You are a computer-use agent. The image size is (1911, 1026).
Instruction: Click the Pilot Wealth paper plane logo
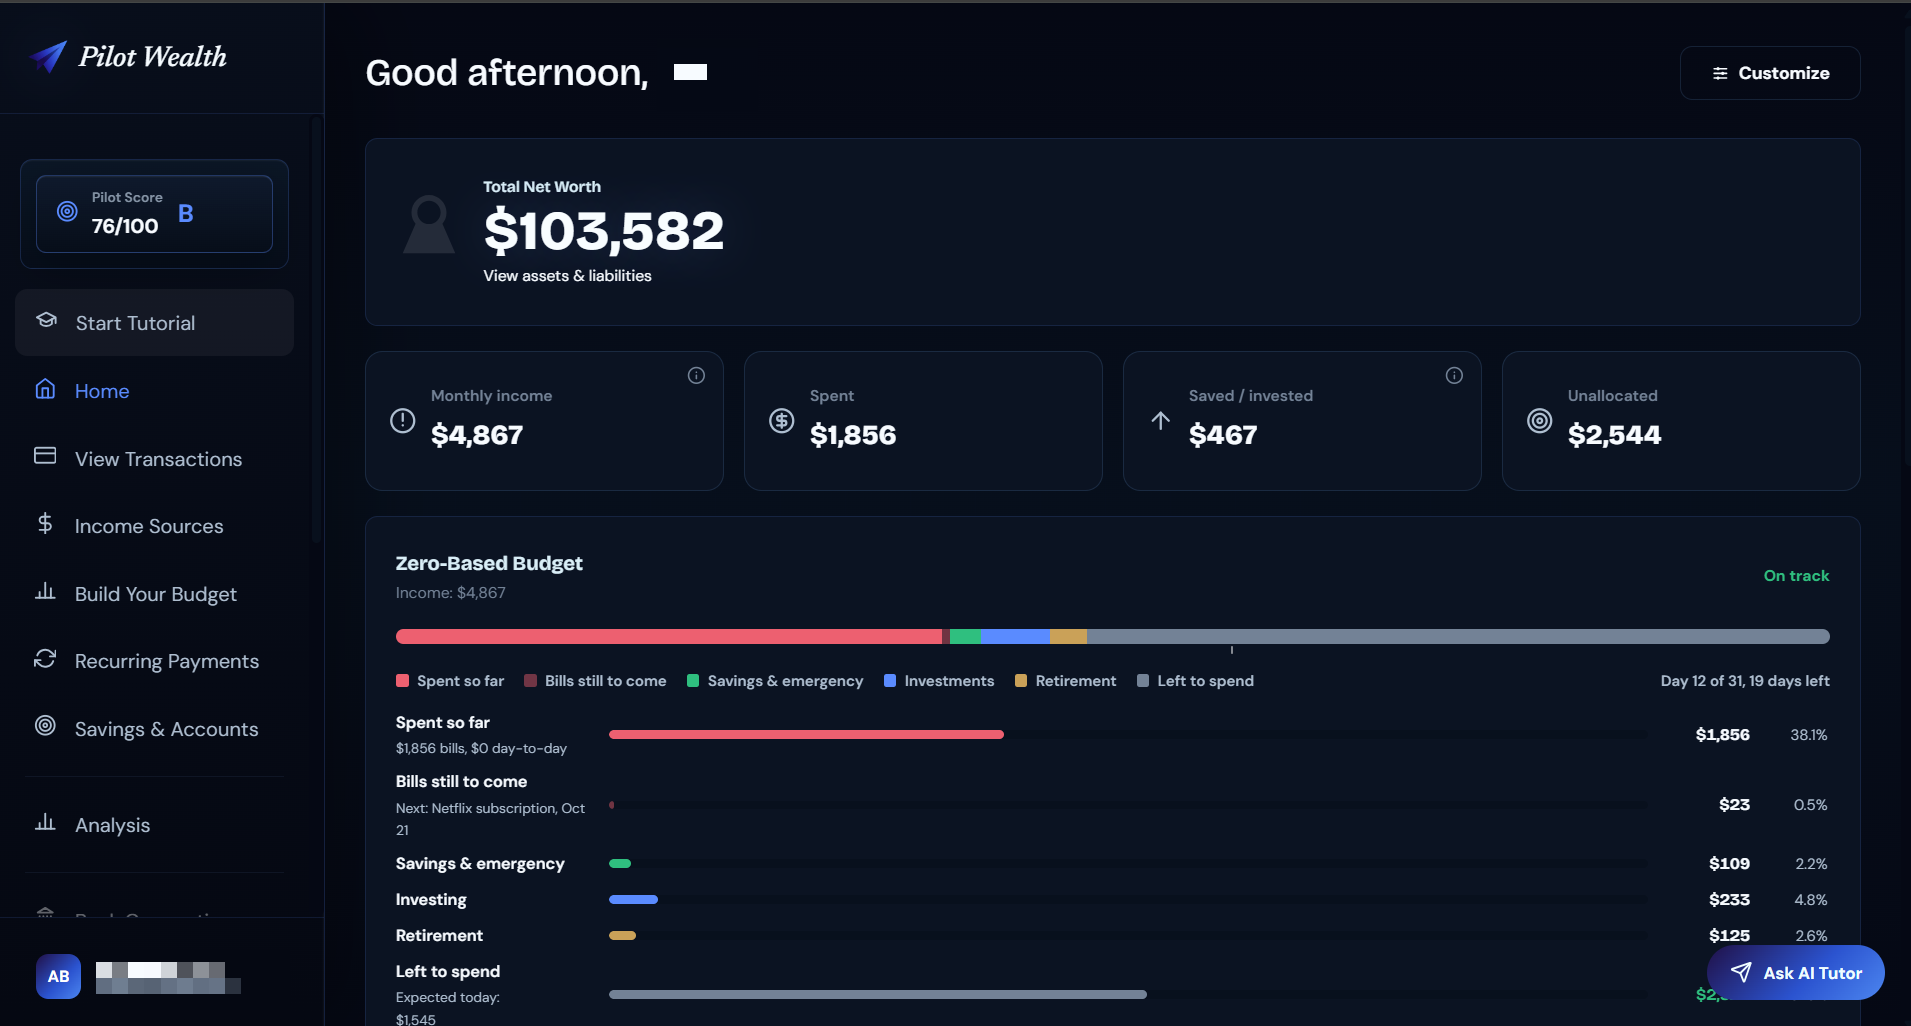48,57
